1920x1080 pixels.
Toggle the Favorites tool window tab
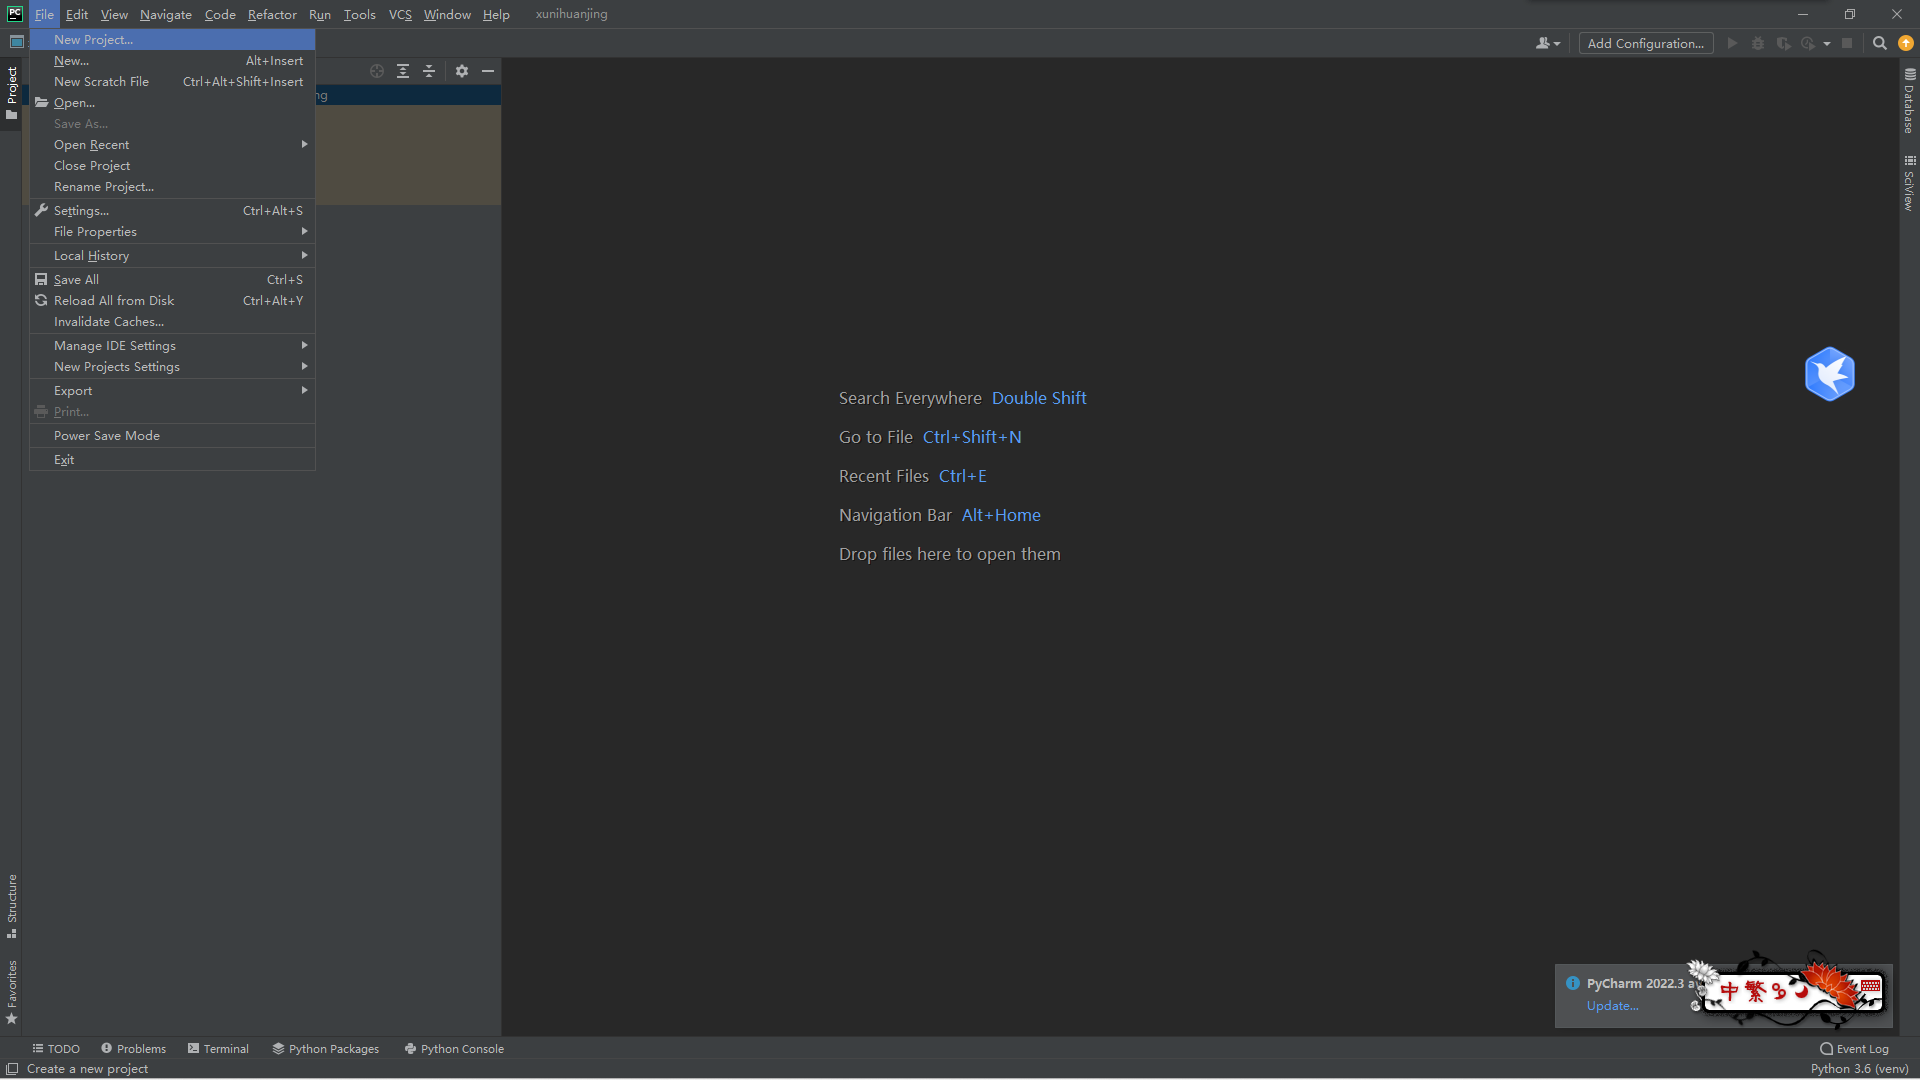[x=11, y=992]
